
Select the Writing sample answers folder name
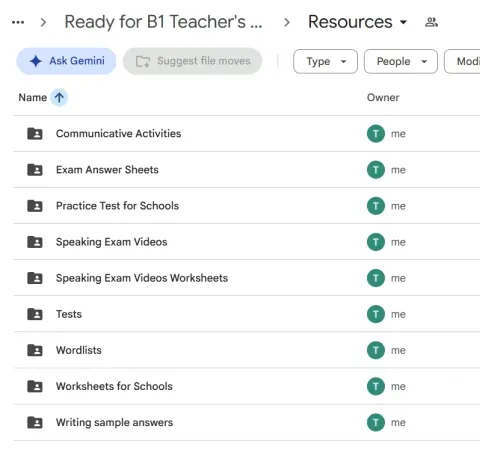[x=114, y=422]
